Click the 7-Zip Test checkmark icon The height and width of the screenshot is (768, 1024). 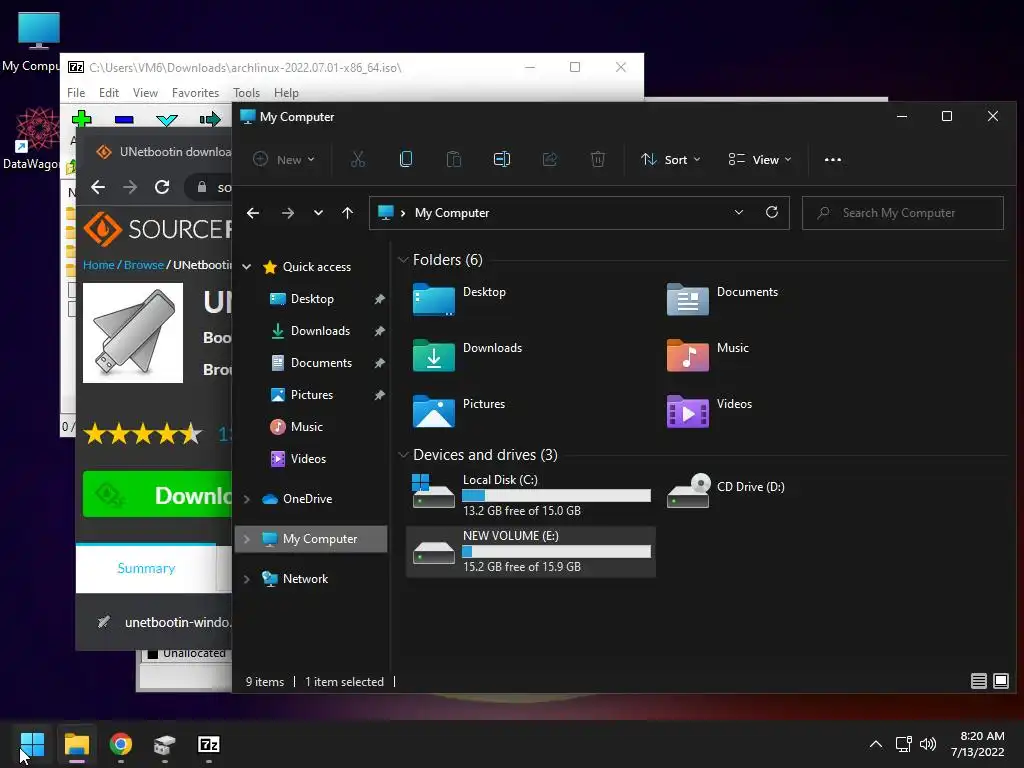(x=167, y=120)
